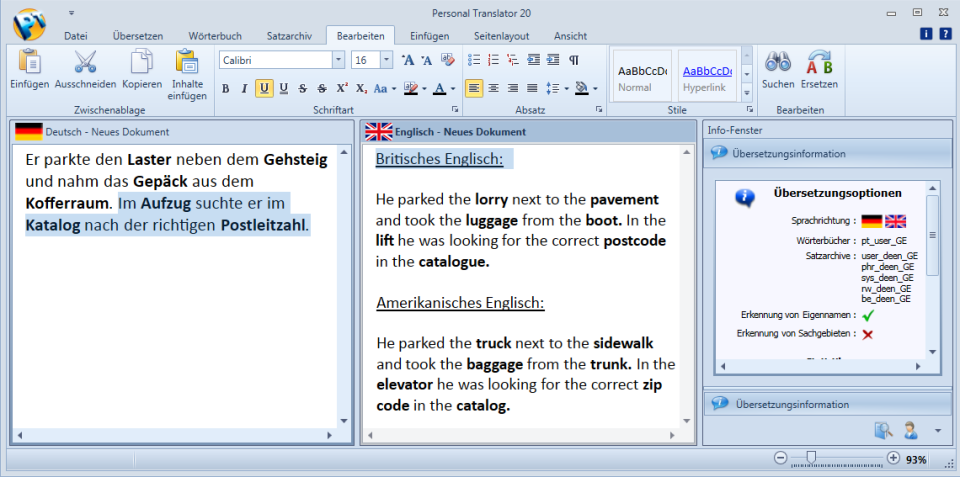The height and width of the screenshot is (477, 960).
Task: Click the line spacing icon
Action: coord(553,89)
